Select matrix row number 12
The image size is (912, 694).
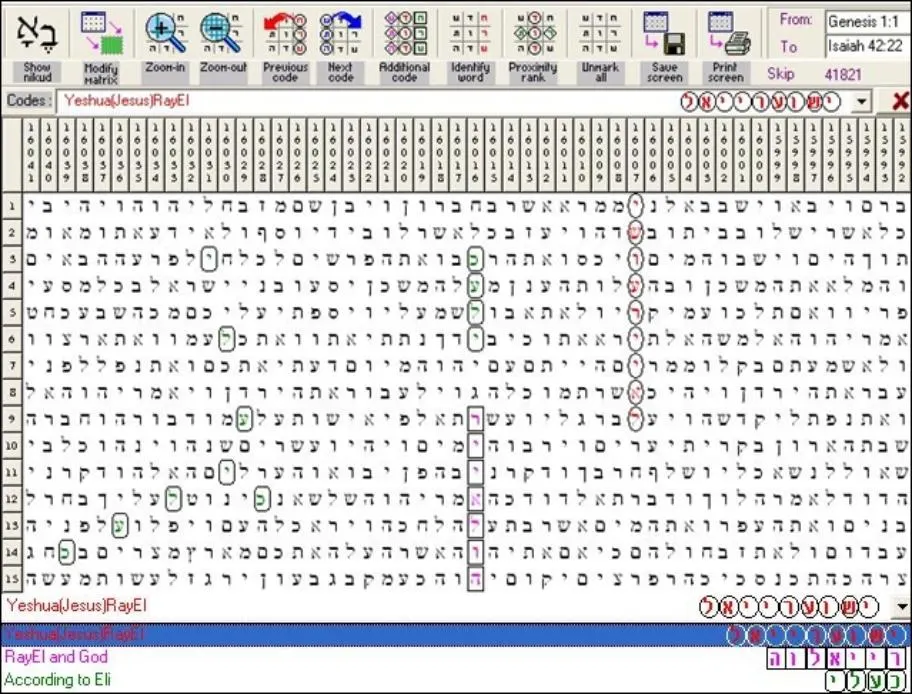tap(12, 499)
